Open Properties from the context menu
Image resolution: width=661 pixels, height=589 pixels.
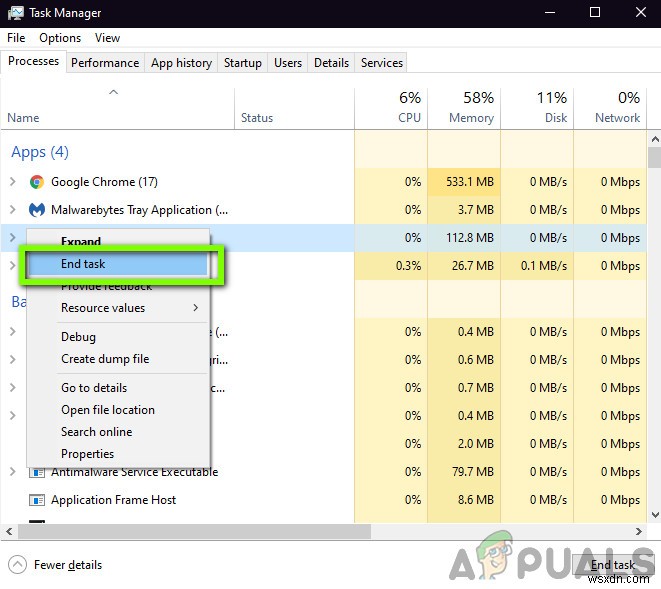tap(118, 454)
